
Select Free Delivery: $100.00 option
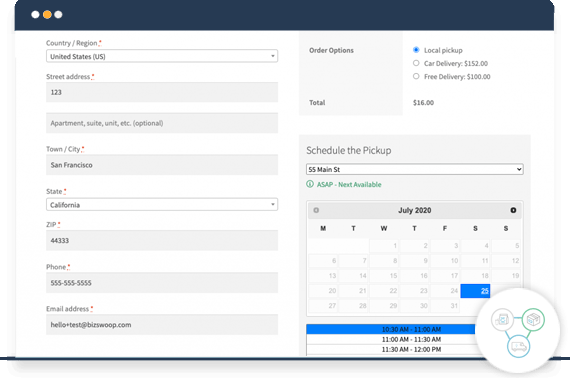tap(416, 76)
